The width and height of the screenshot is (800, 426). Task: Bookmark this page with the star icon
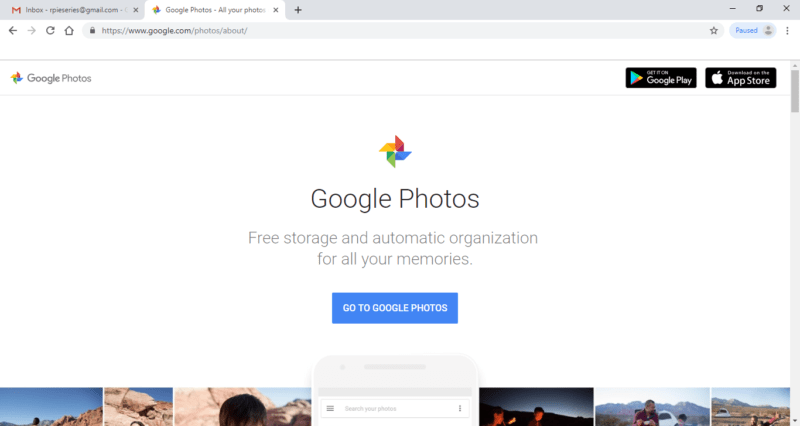[714, 31]
